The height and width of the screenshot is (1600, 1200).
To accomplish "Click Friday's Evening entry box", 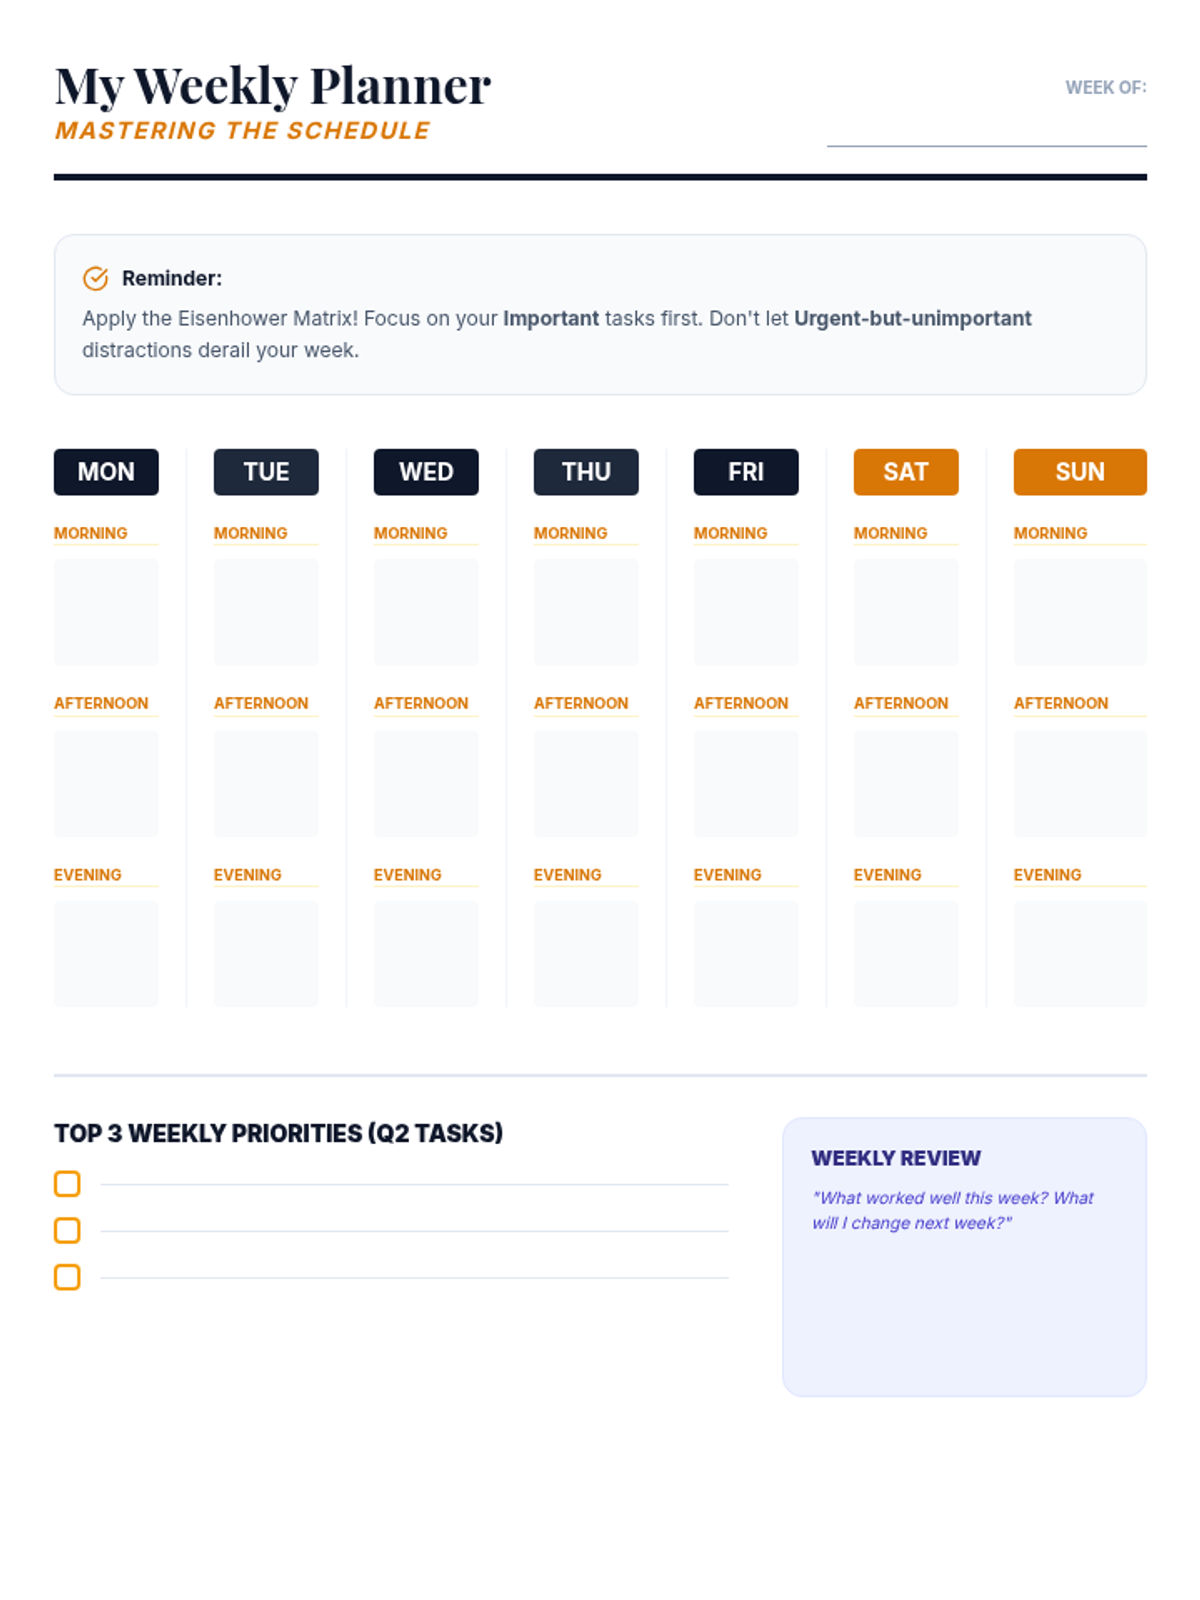I will tap(746, 954).
